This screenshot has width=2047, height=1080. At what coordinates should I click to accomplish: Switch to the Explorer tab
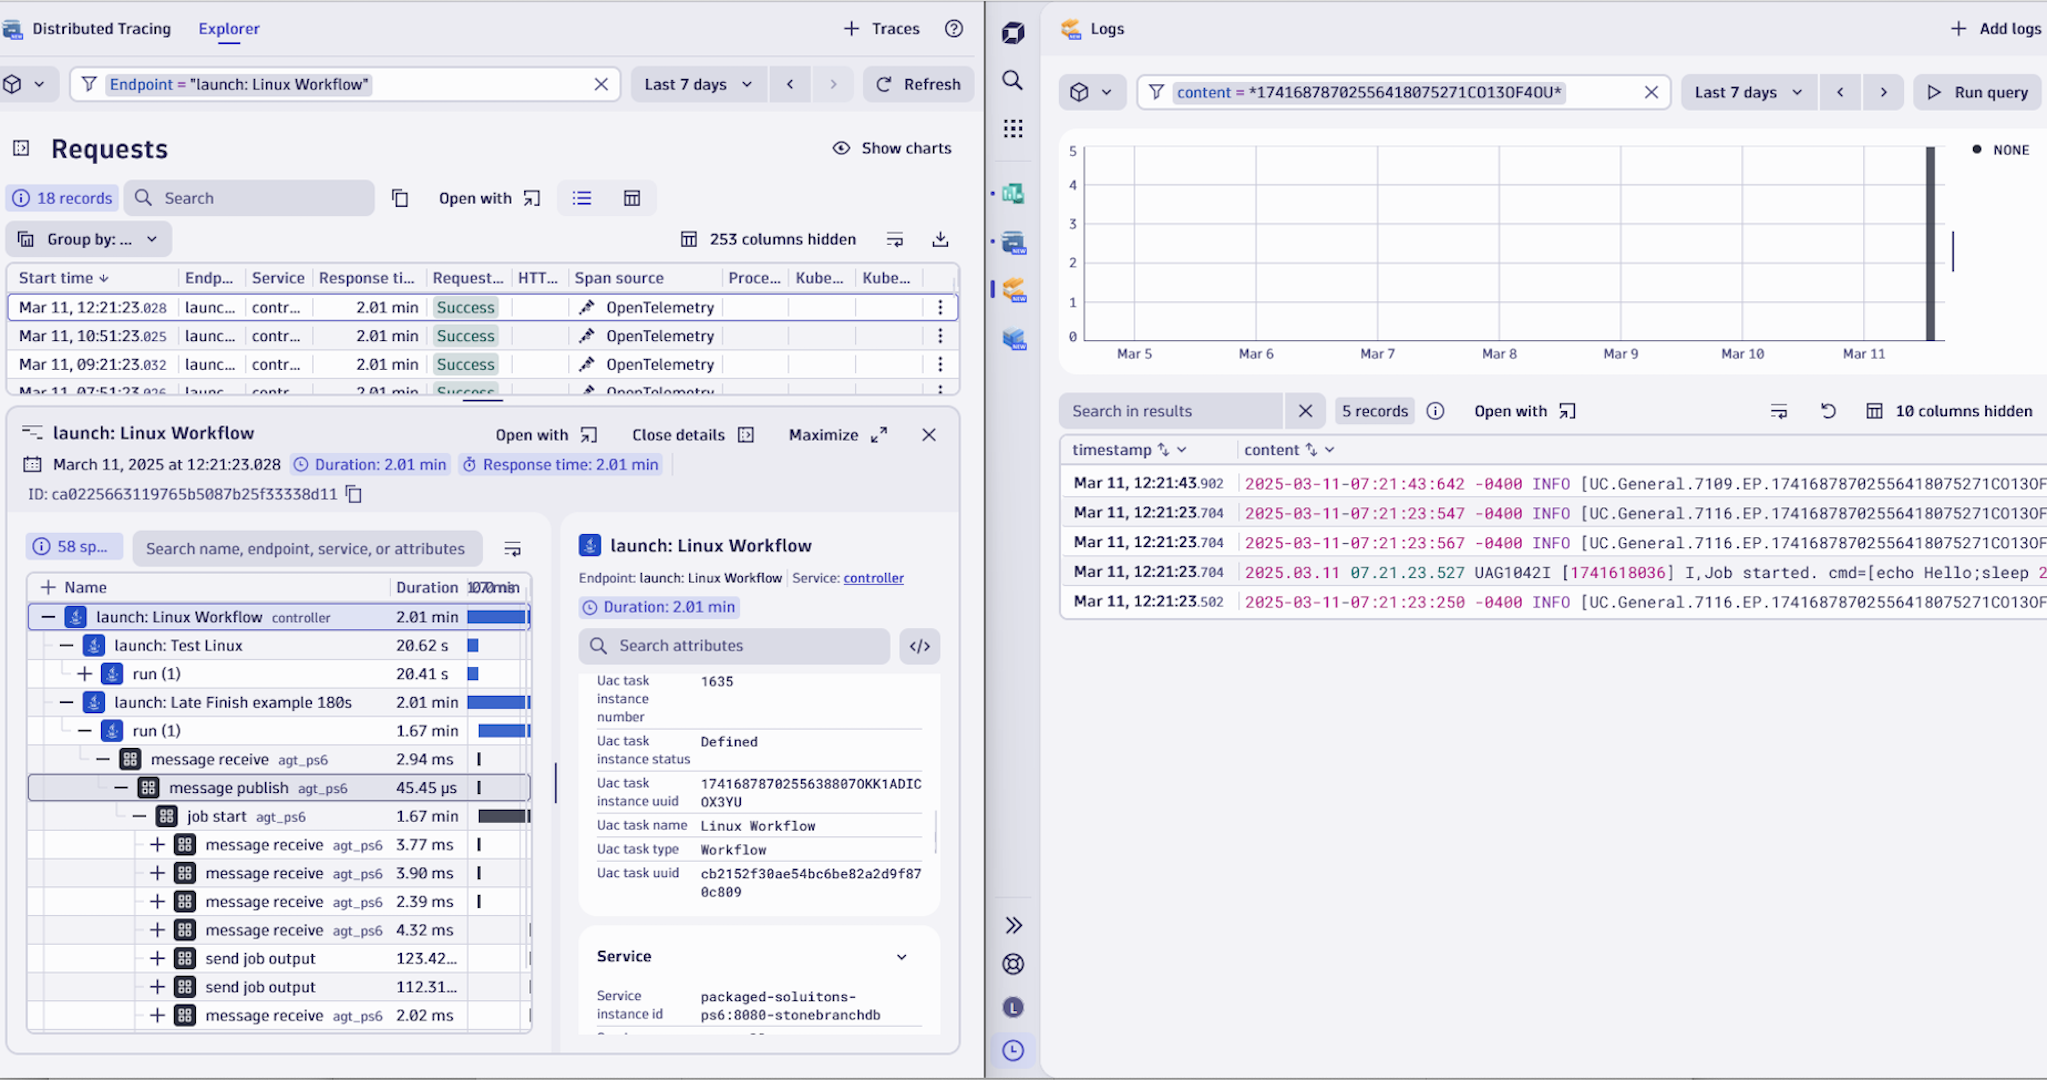pyautogui.click(x=229, y=29)
